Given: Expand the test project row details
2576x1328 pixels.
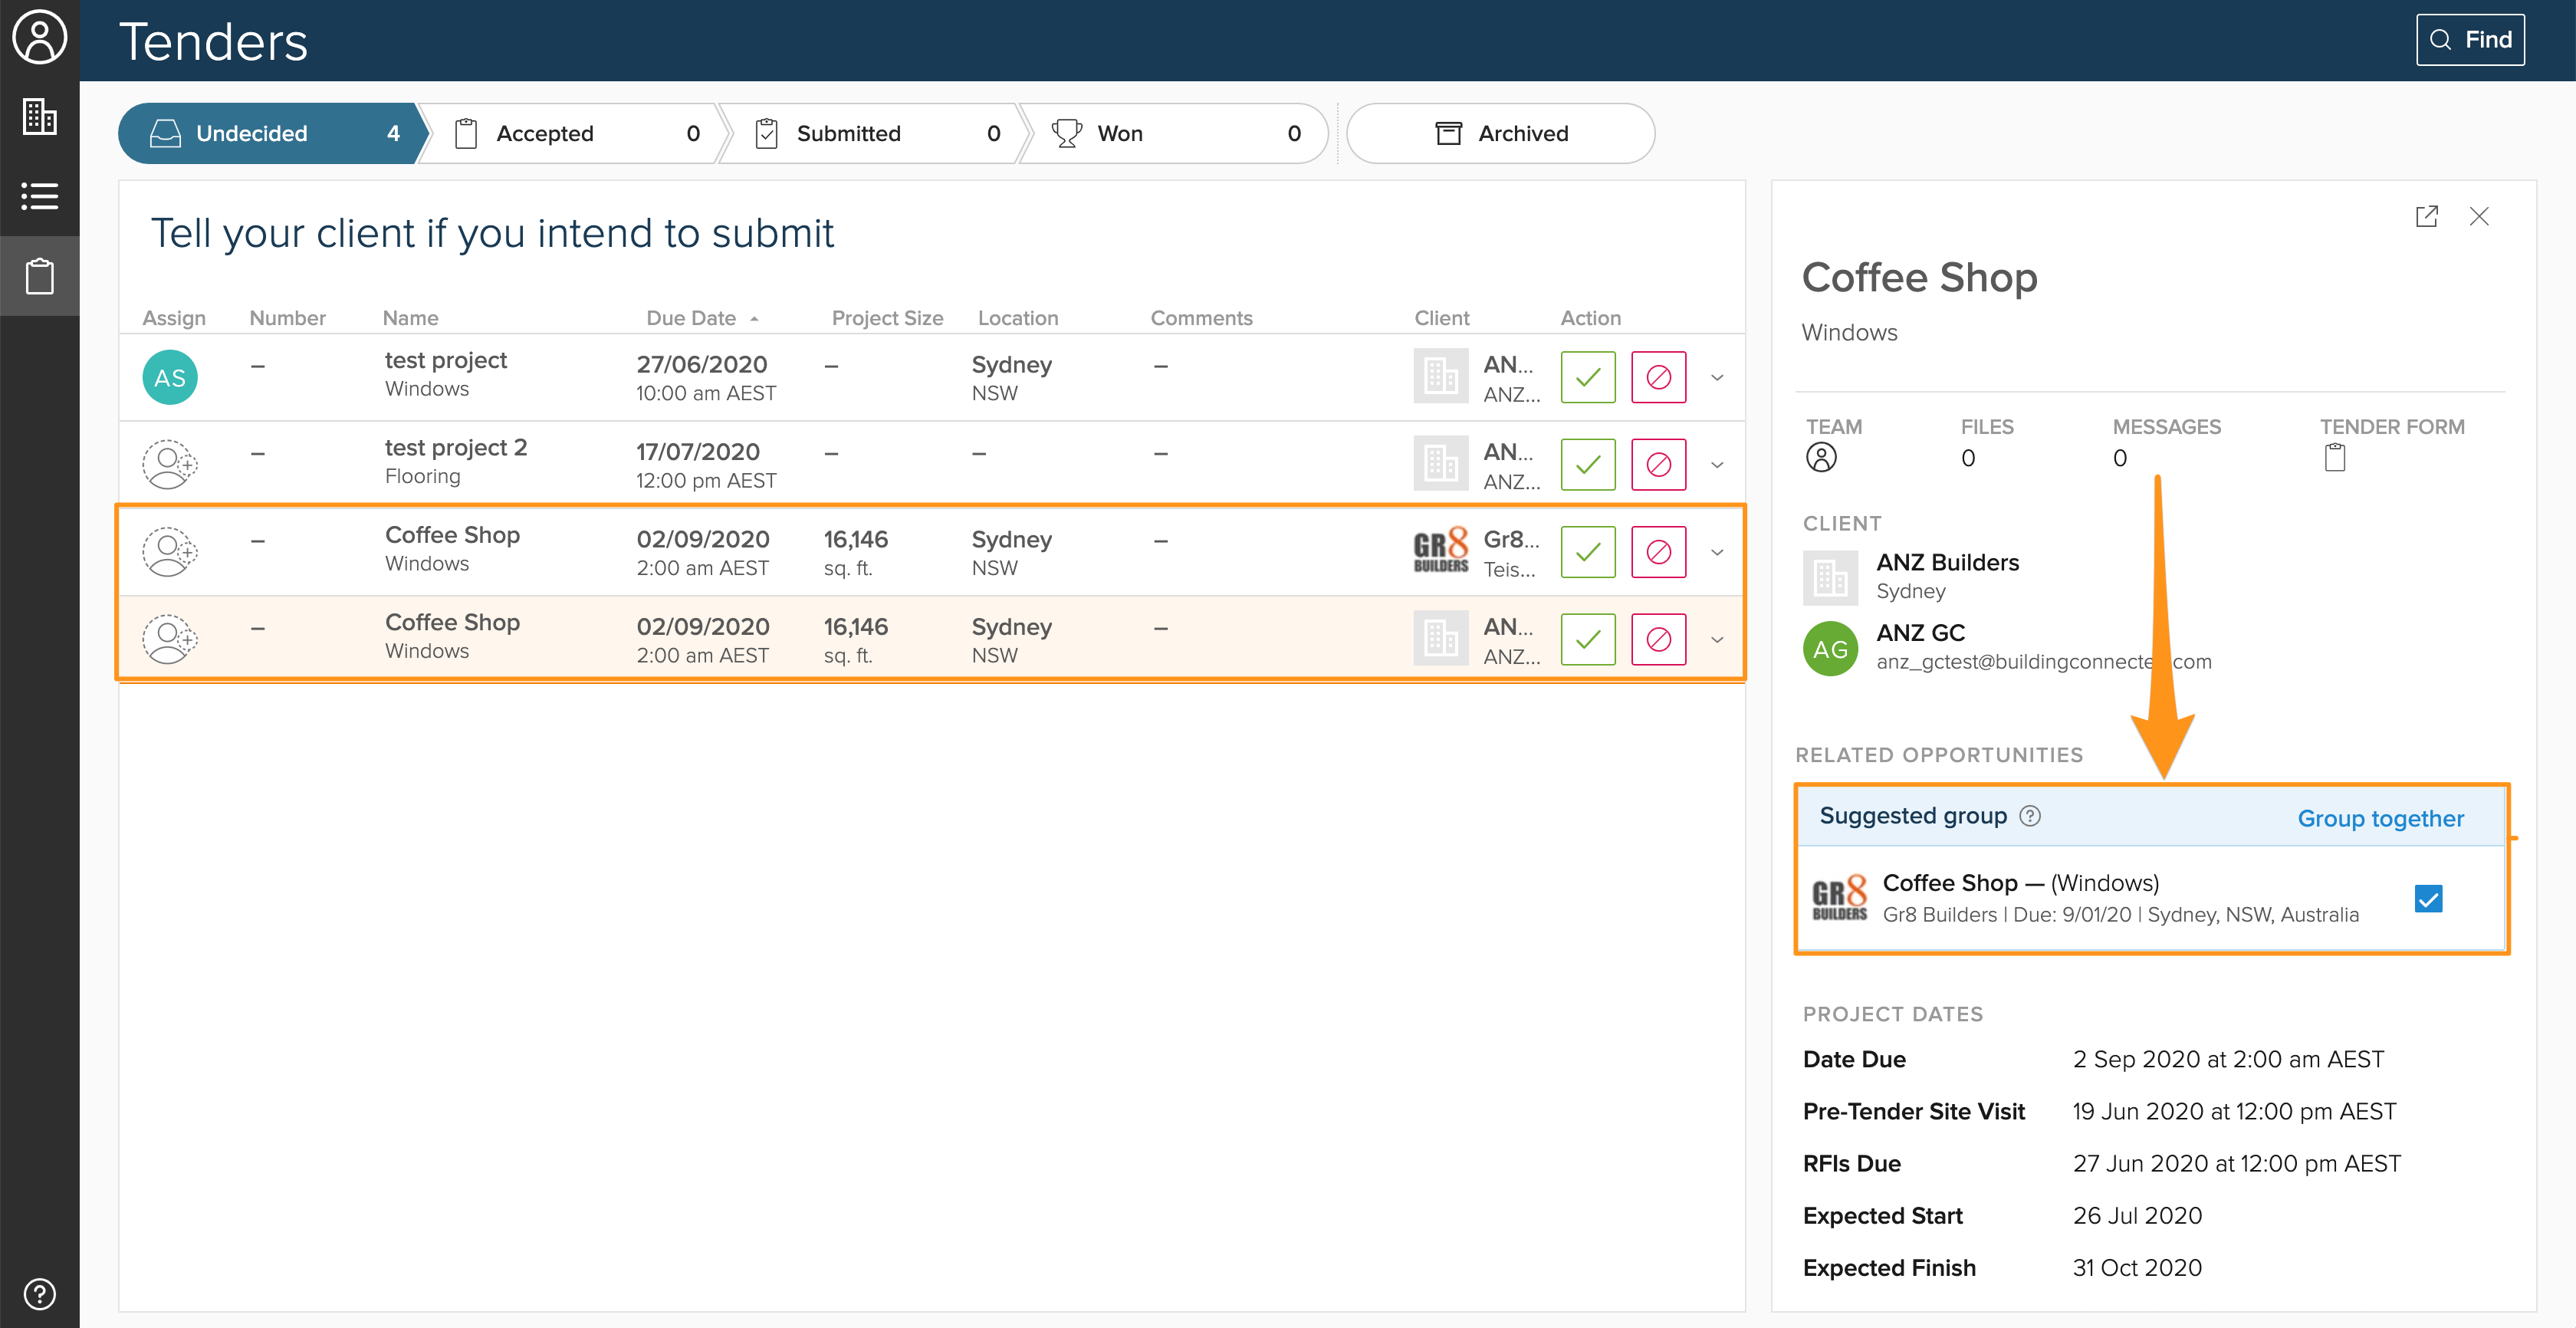Looking at the screenshot, I should 1717,377.
